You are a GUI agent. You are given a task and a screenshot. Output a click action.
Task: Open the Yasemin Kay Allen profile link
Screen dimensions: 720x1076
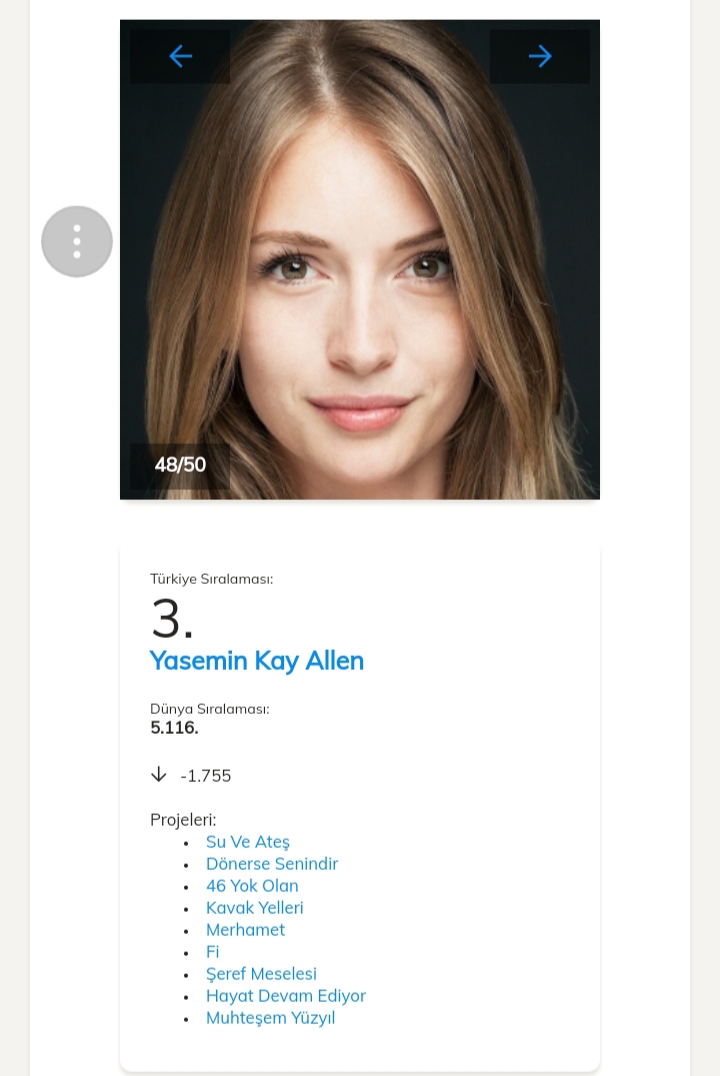257,661
